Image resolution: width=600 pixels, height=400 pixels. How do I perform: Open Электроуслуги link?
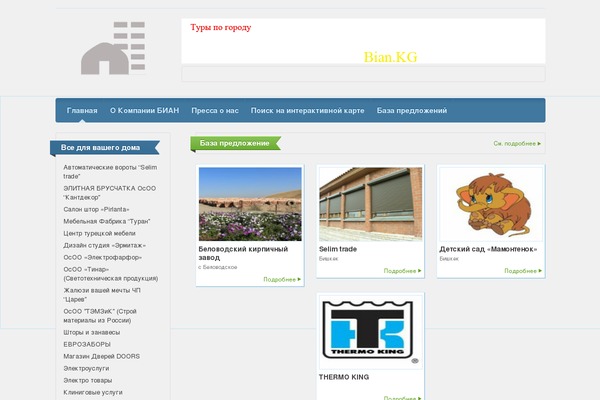[86, 368]
